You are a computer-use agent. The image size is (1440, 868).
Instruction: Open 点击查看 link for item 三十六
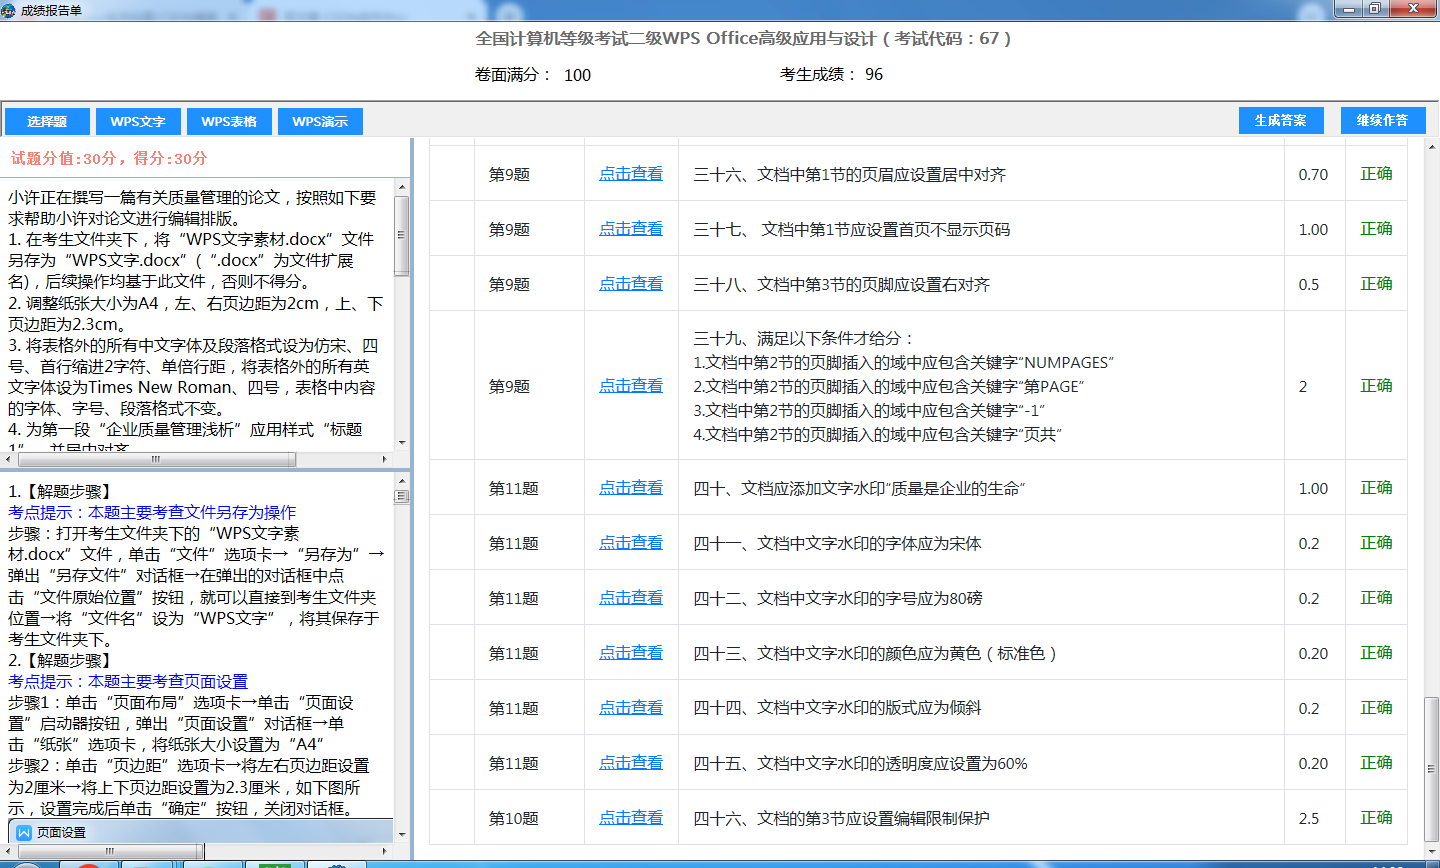click(x=631, y=174)
